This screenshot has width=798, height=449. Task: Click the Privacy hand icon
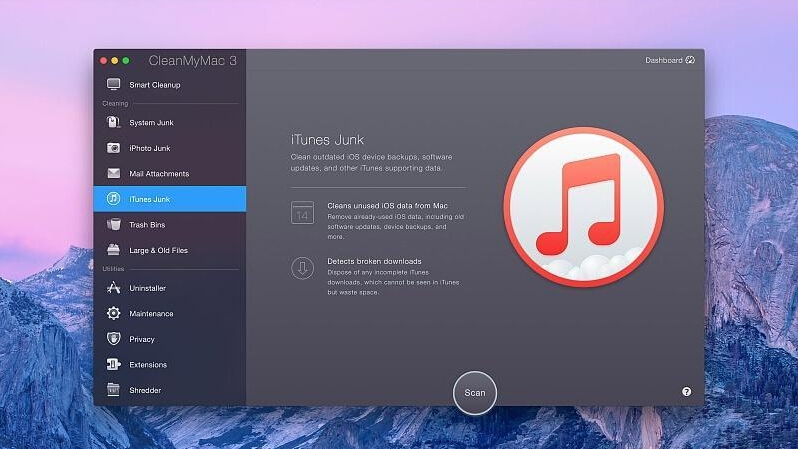click(113, 339)
